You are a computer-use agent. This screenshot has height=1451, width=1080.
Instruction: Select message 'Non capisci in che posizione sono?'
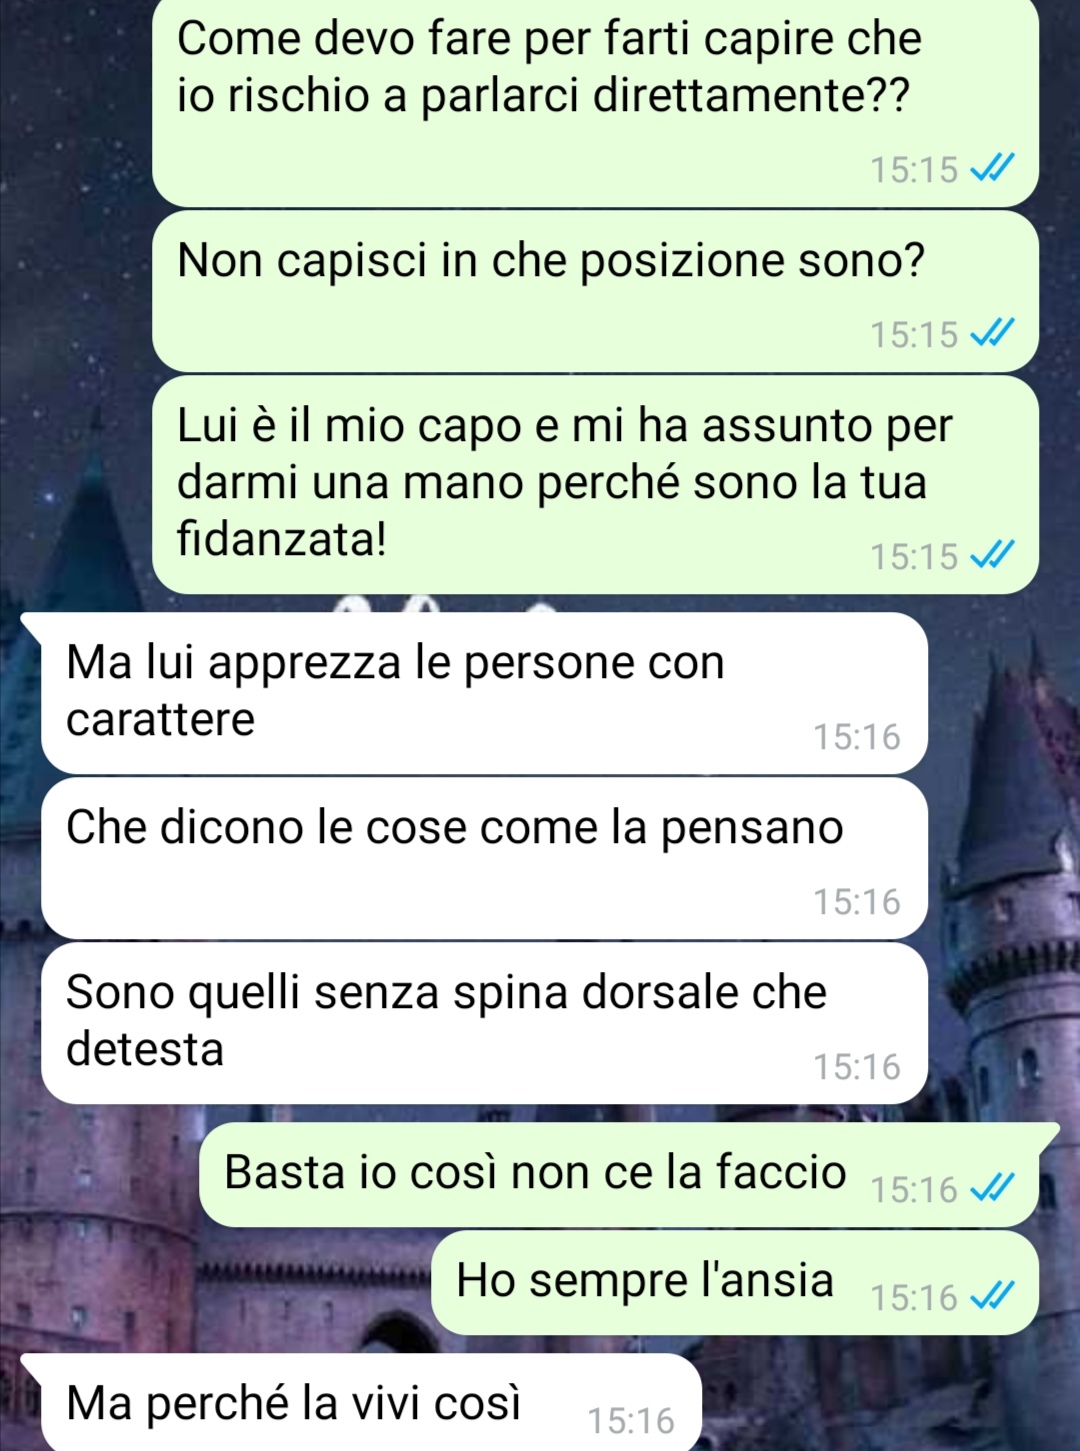(x=595, y=291)
